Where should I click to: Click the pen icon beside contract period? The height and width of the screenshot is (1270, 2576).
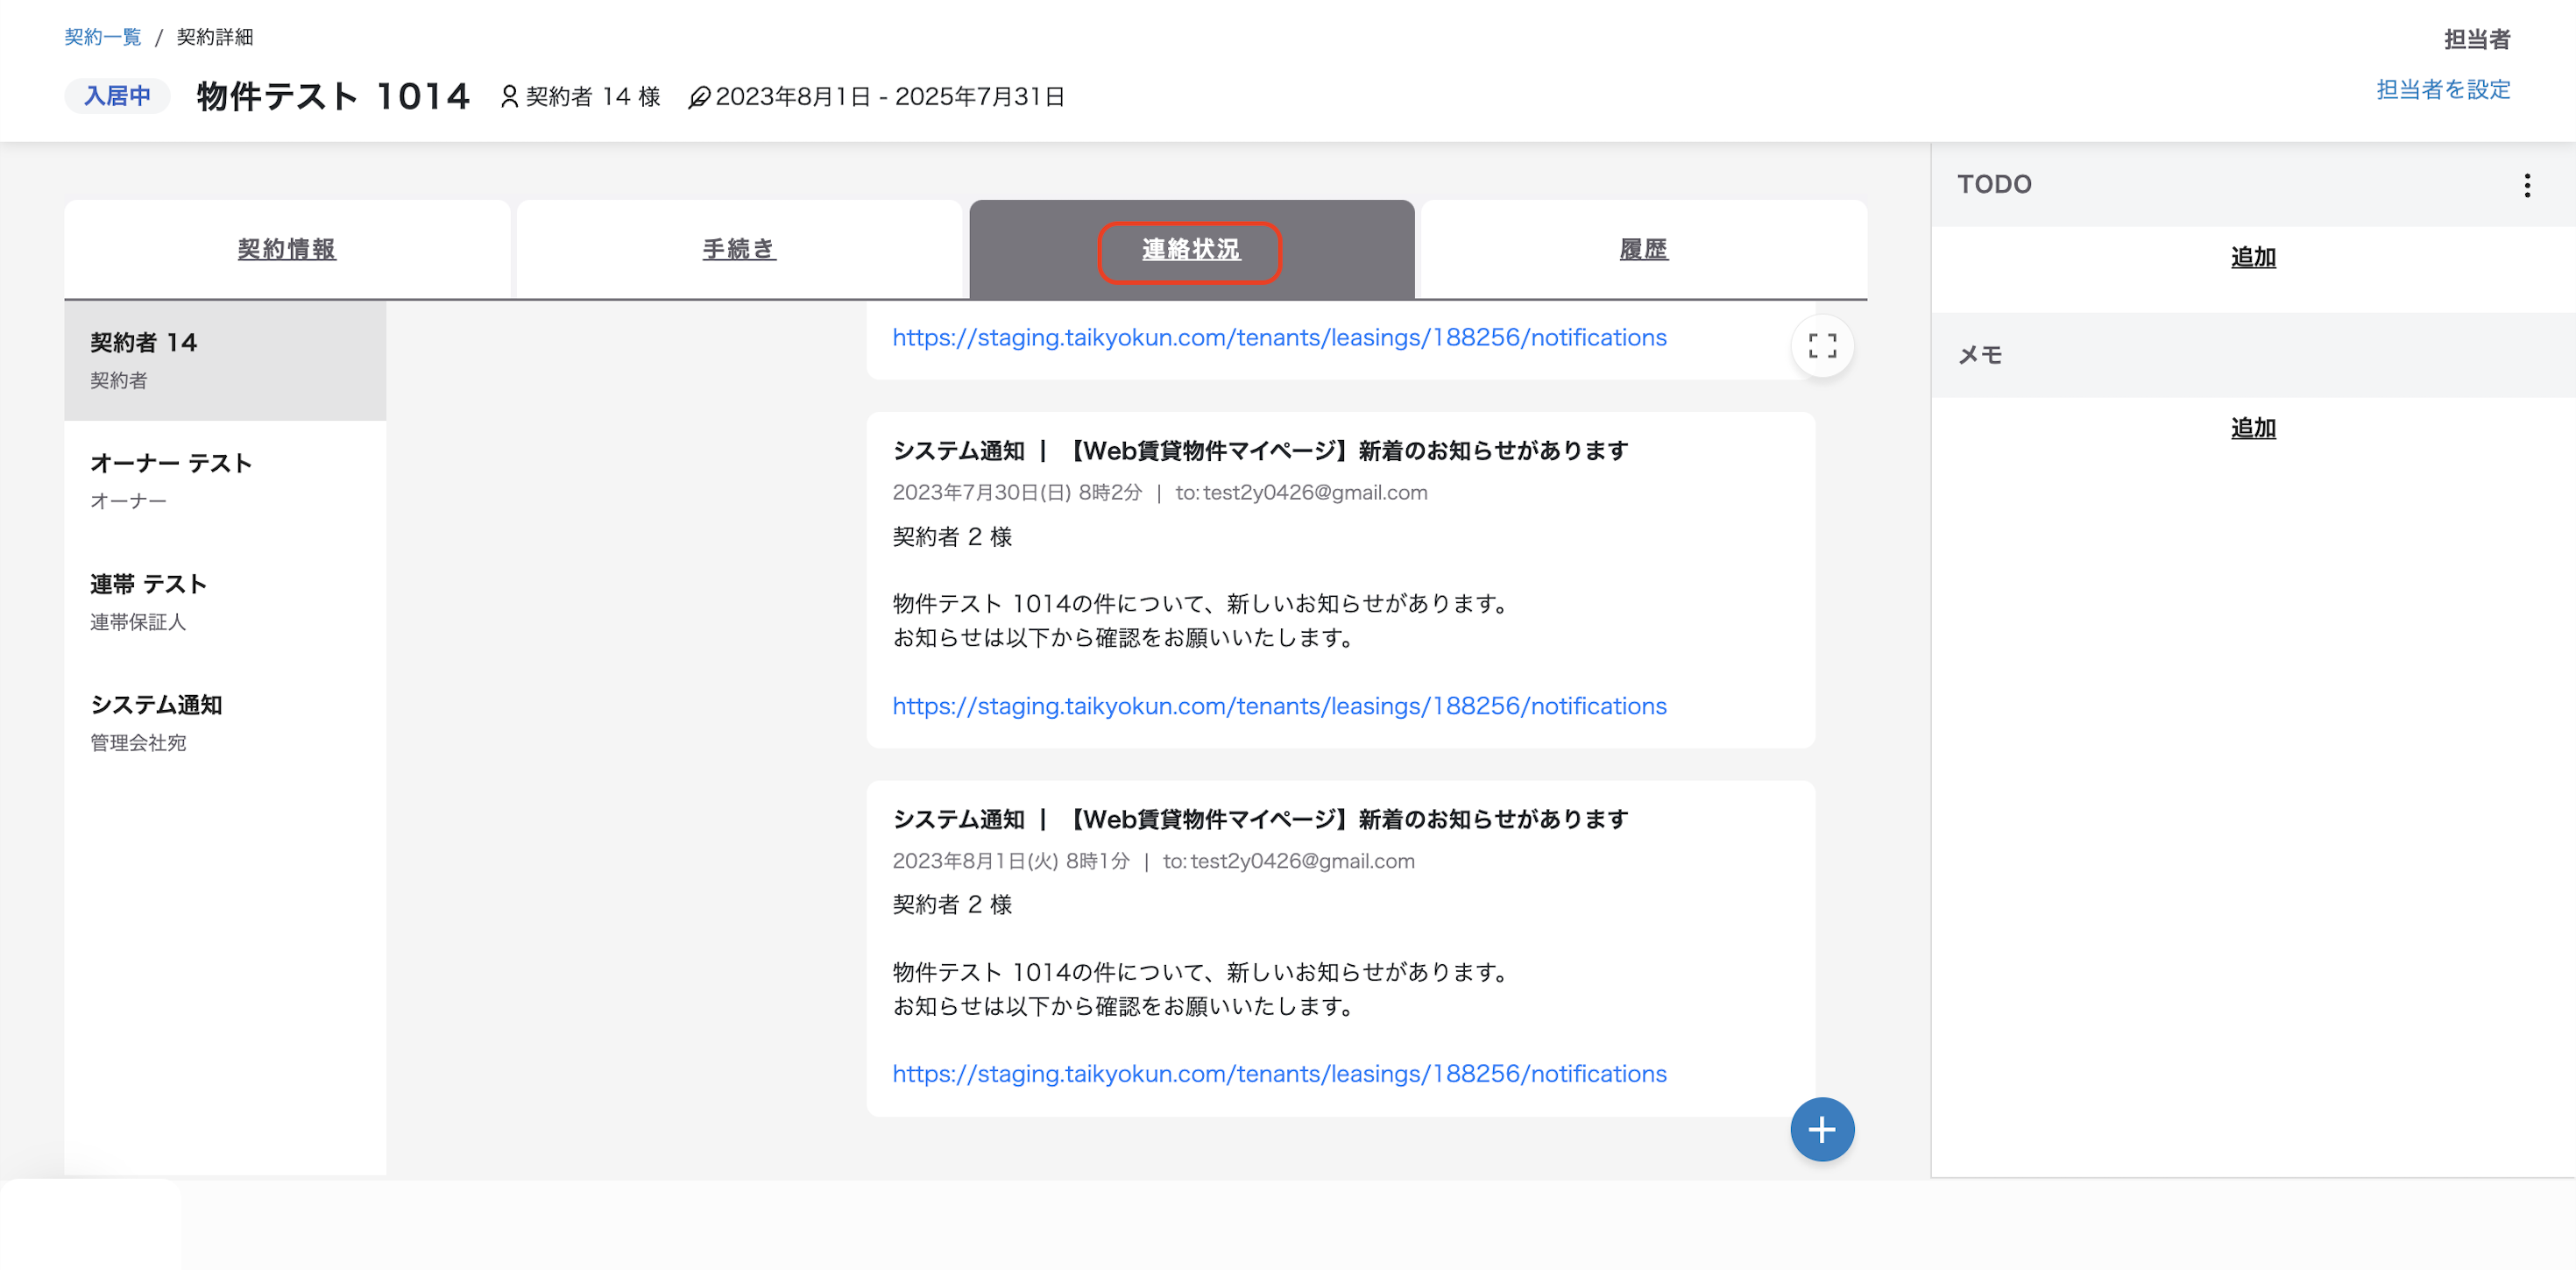coord(699,97)
